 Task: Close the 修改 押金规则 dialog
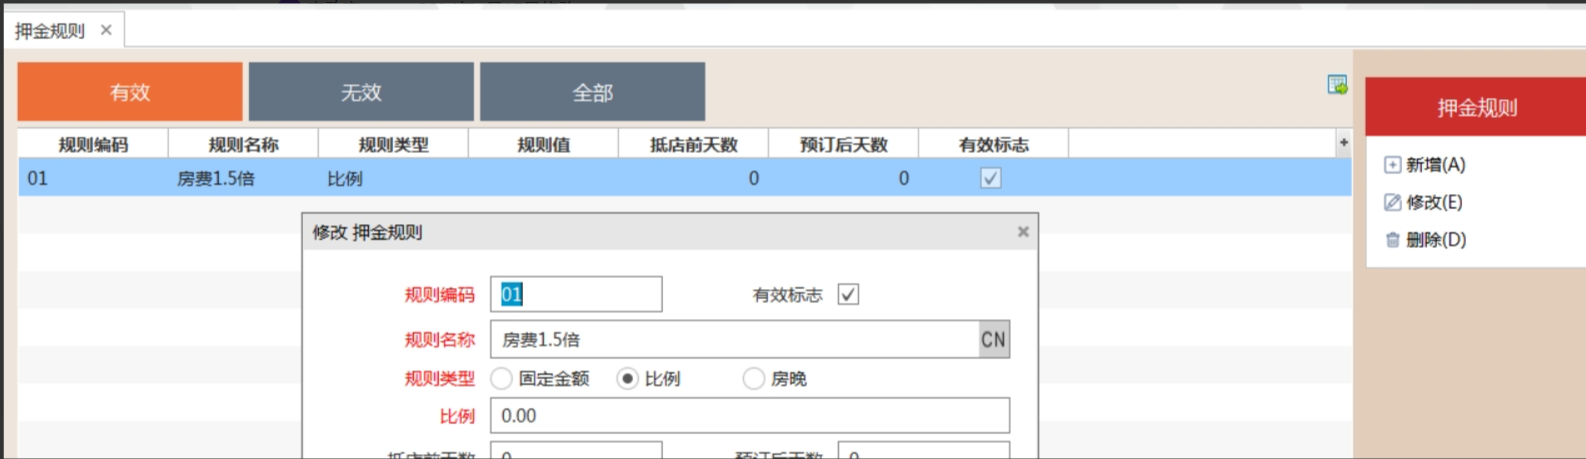point(1023,232)
